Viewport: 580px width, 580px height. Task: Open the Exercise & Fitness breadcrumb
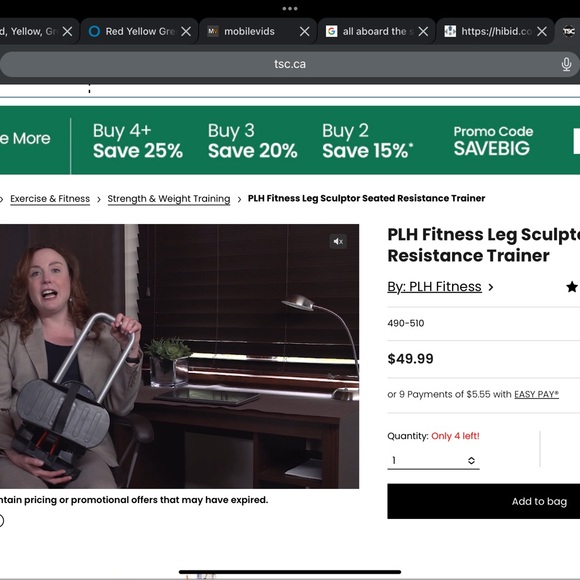coord(50,199)
